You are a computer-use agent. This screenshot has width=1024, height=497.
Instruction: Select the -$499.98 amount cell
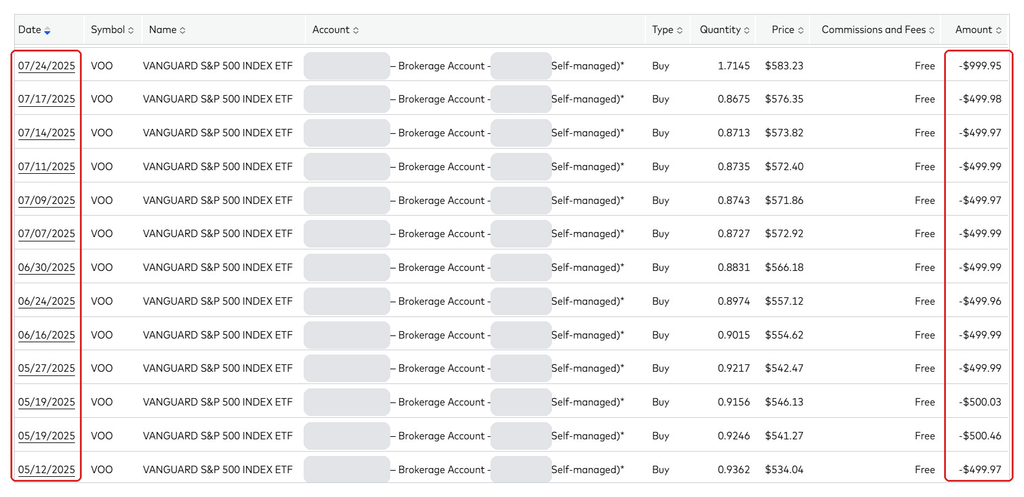coord(980,99)
